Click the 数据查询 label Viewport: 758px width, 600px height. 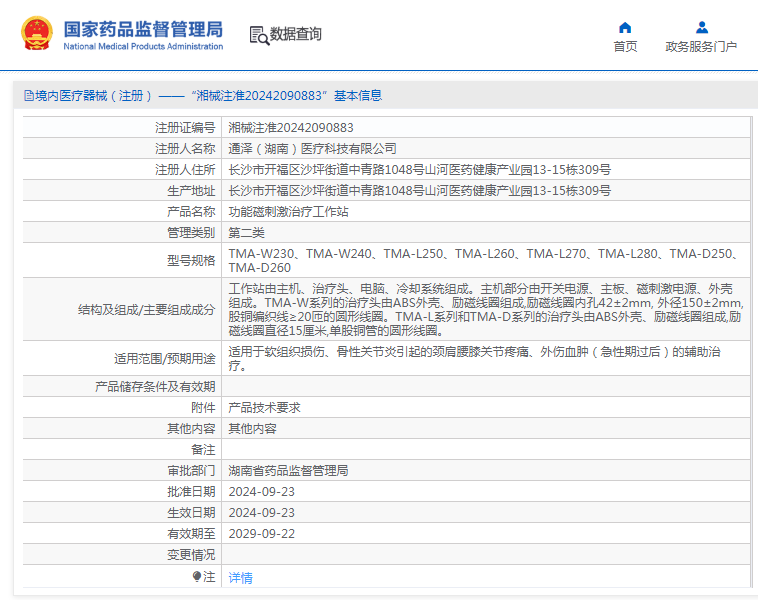click(x=295, y=34)
